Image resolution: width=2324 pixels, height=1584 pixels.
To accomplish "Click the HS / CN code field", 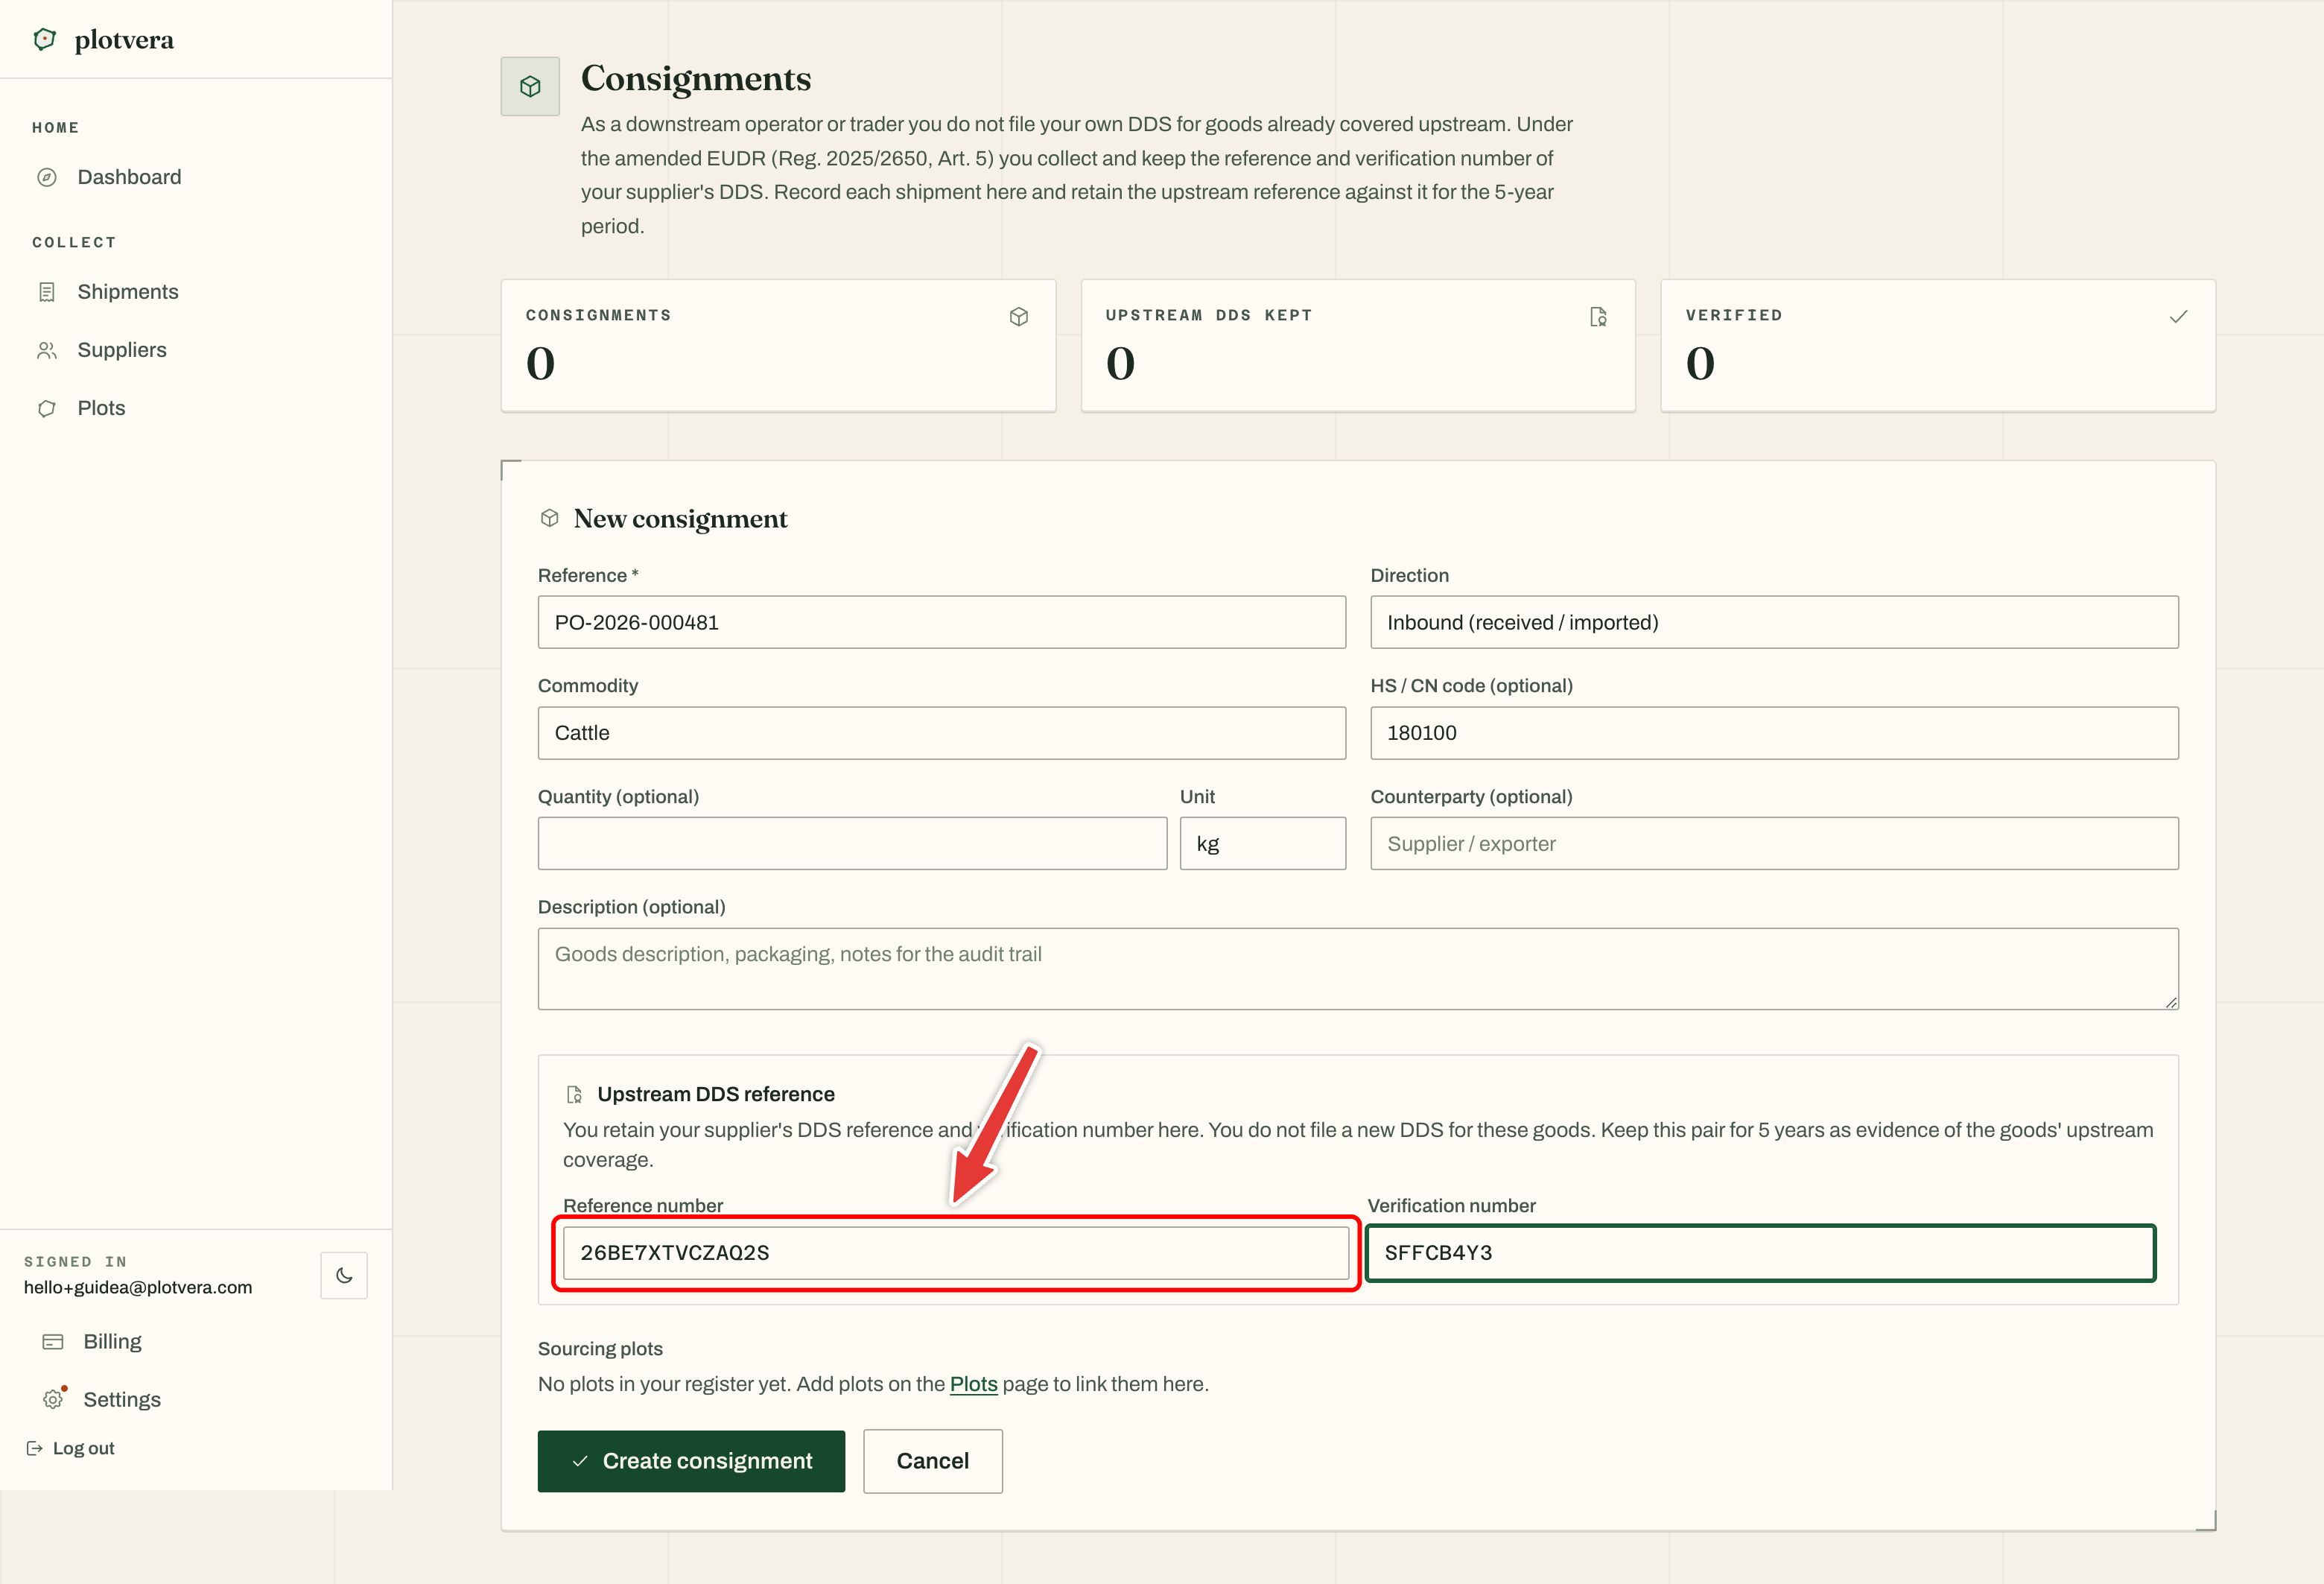I will (1774, 733).
